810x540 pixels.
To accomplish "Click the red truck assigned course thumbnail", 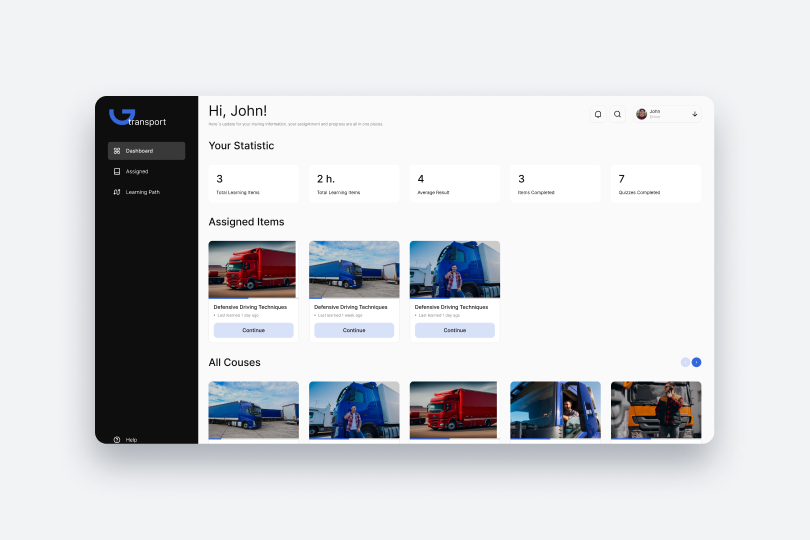I will [252, 269].
